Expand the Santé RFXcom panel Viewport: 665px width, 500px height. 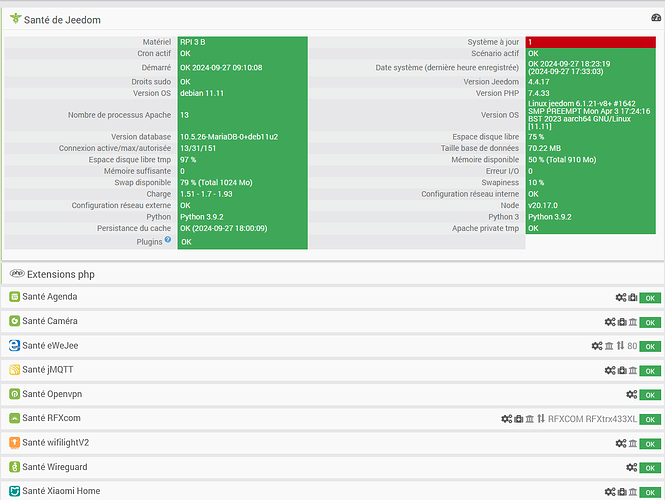pyautogui.click(x=51, y=418)
